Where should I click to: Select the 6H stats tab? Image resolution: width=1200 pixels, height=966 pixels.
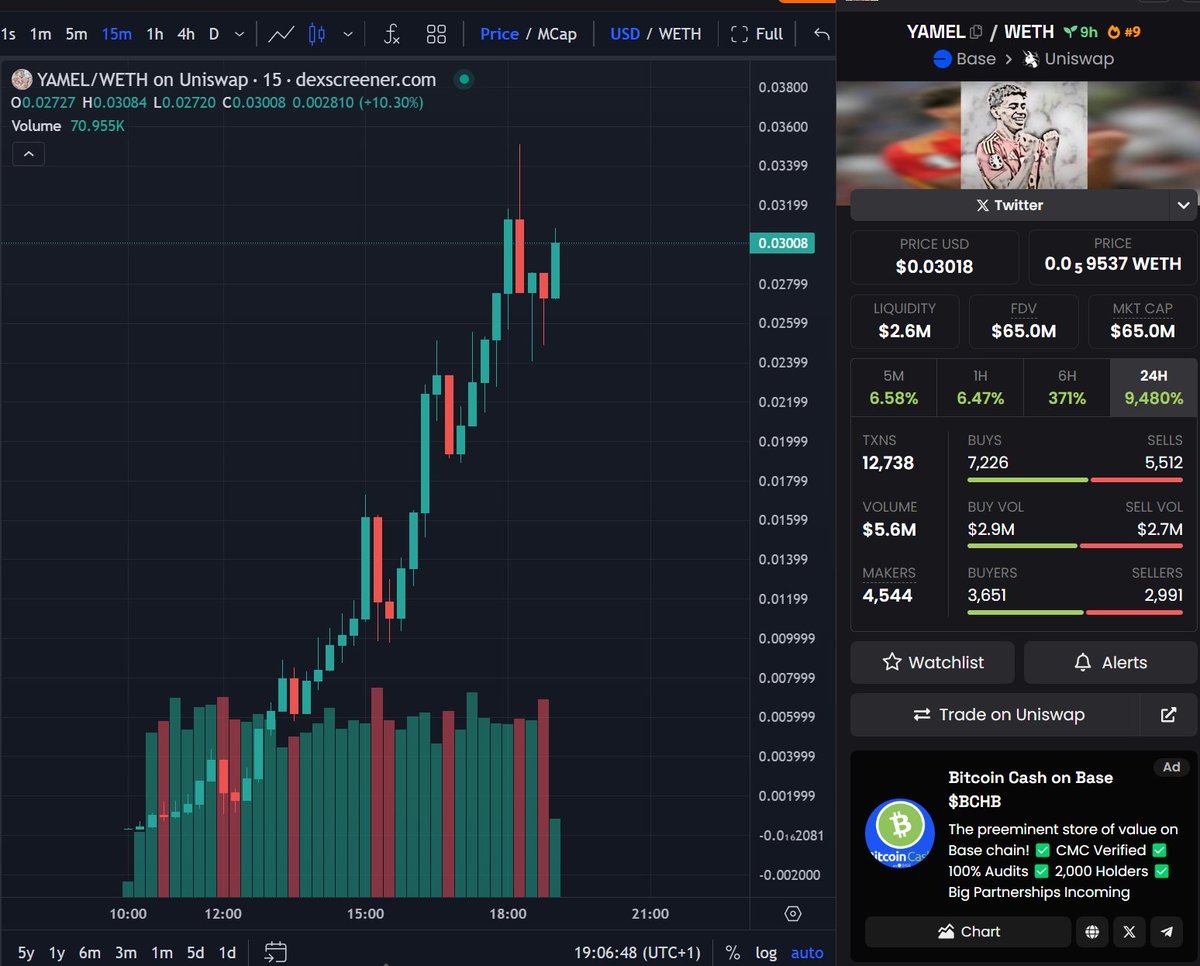click(x=1067, y=387)
